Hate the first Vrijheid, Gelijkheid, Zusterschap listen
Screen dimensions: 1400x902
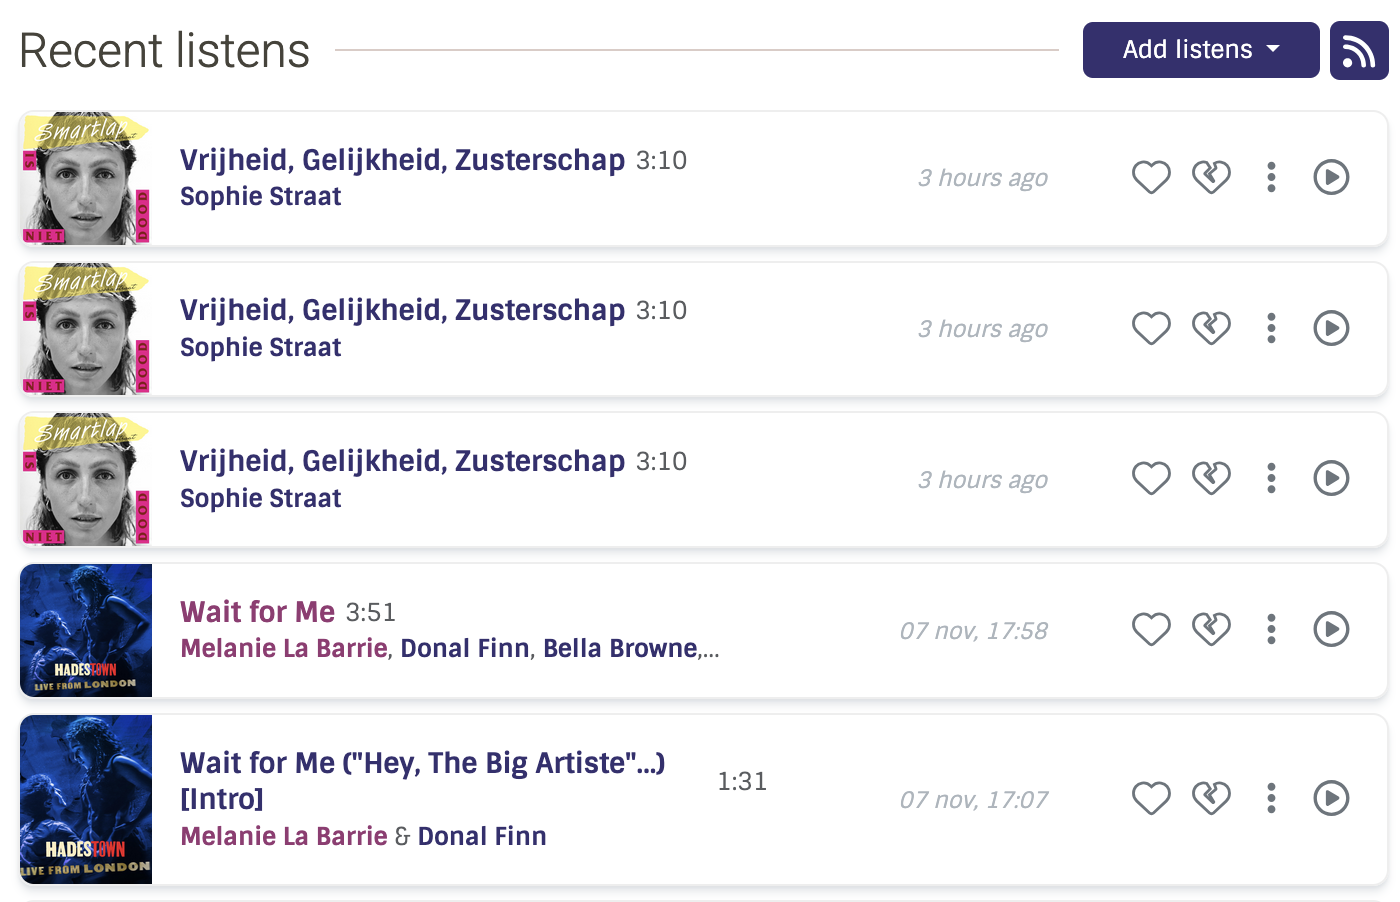(1211, 178)
